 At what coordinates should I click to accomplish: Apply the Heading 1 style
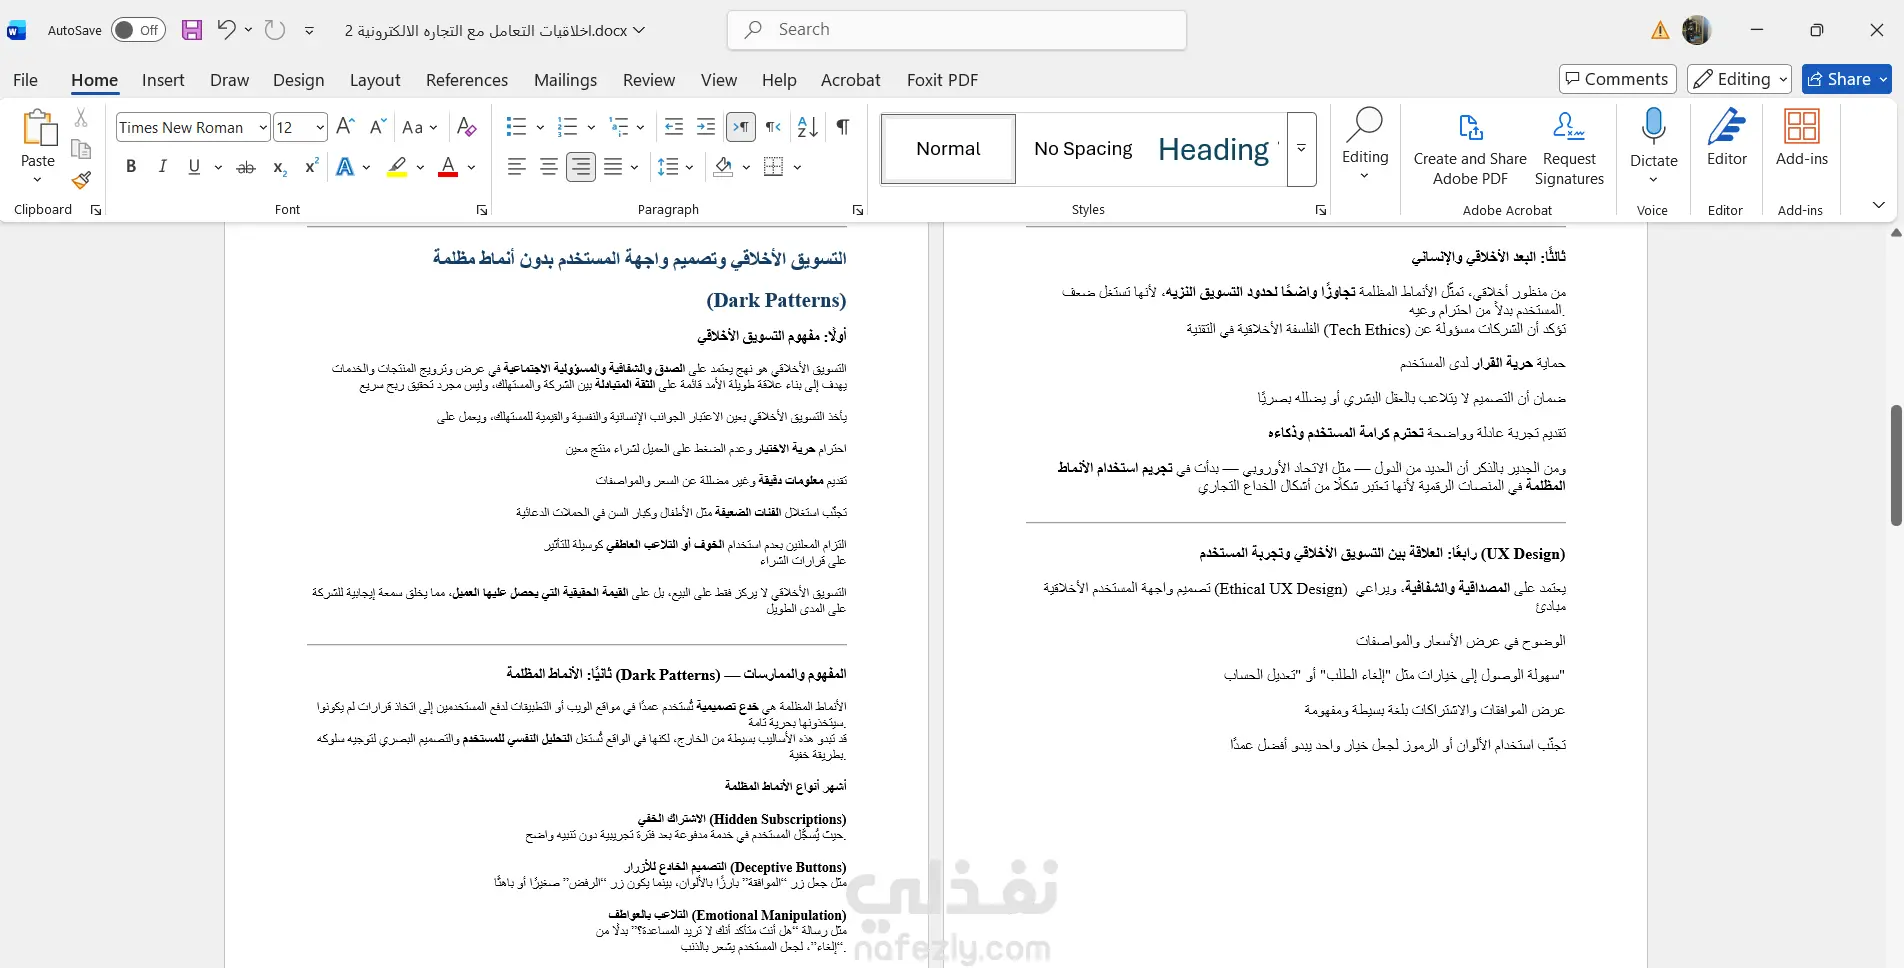(x=1217, y=149)
